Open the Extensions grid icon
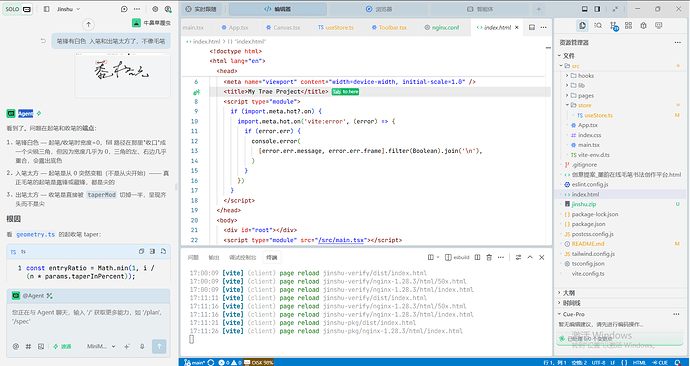 628,26
